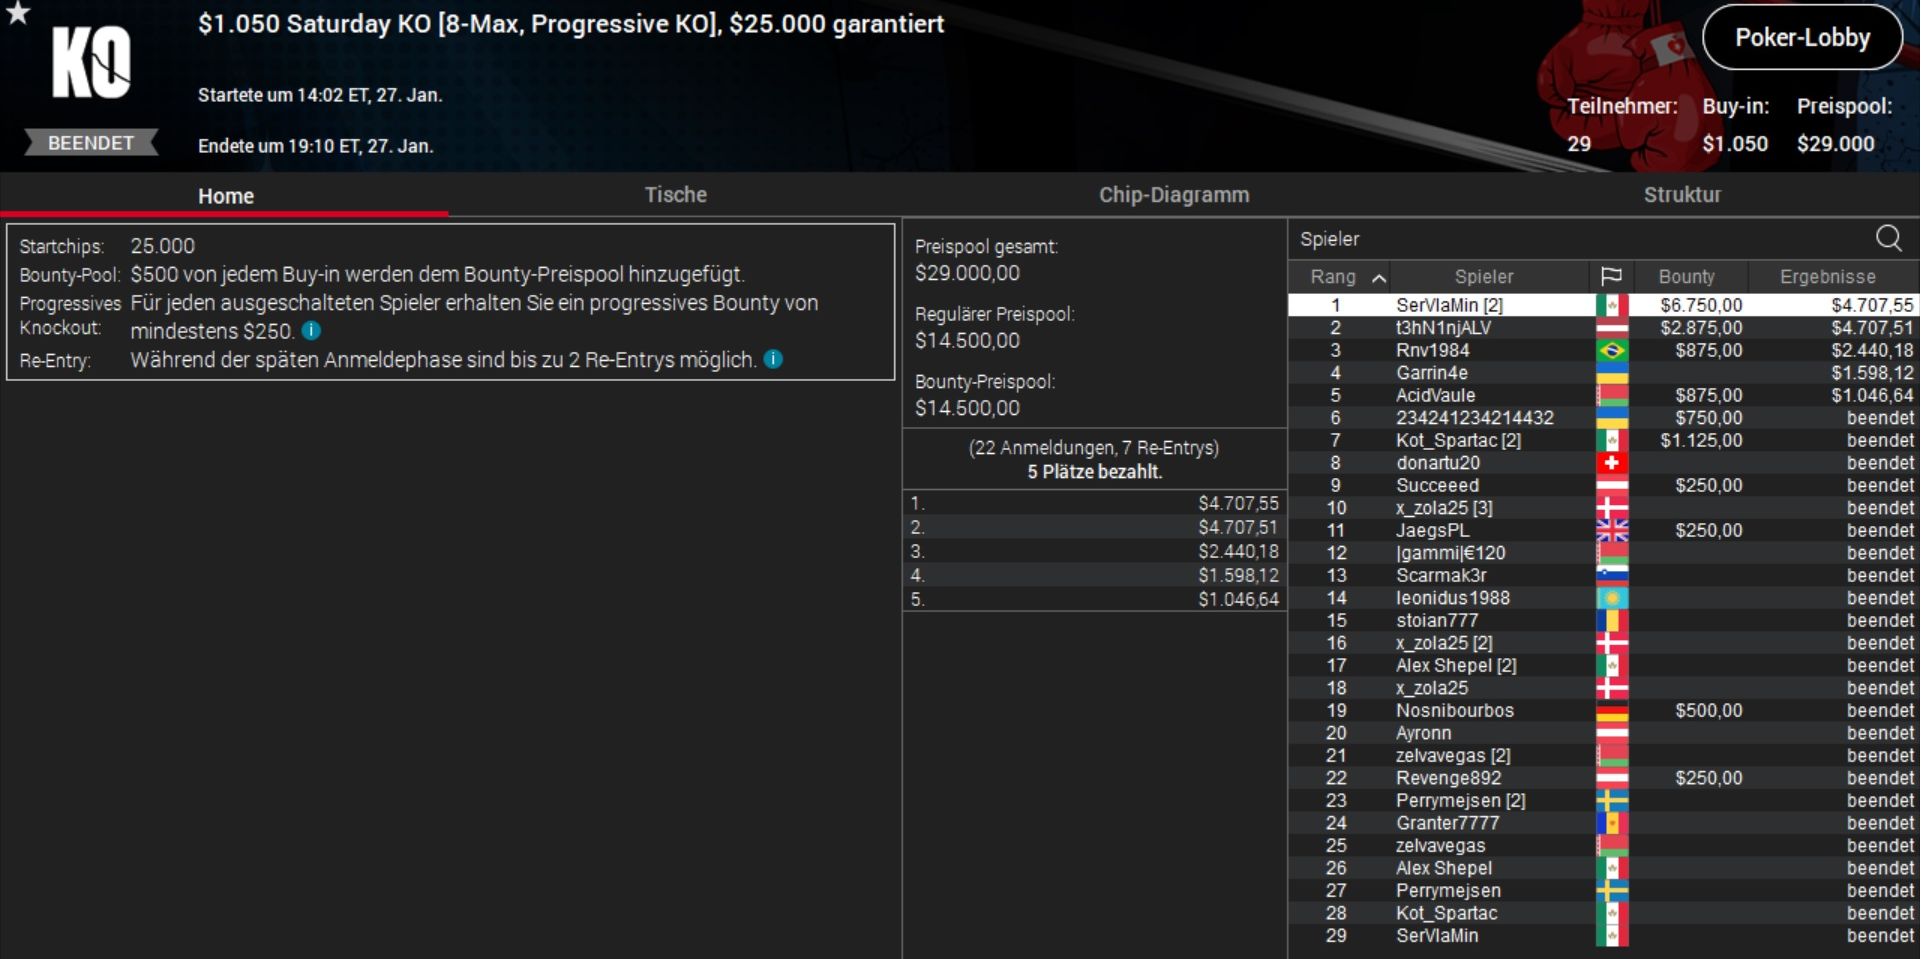Click info icon beside Progressive Knockout text
Screen dimensions: 1921x959
click(x=312, y=331)
